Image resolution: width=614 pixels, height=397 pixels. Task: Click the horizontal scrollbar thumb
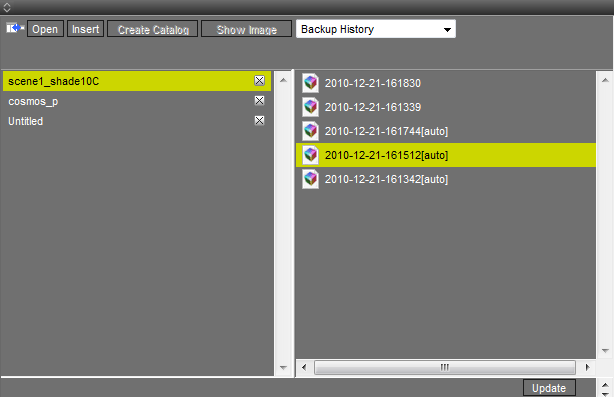[x=445, y=367]
